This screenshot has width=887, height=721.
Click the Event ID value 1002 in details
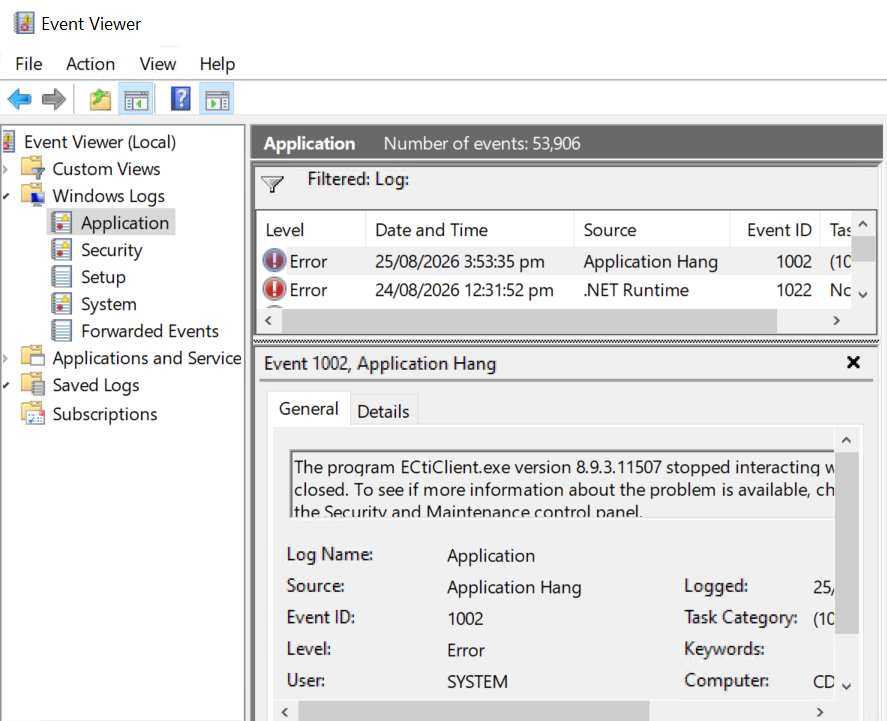click(x=465, y=619)
